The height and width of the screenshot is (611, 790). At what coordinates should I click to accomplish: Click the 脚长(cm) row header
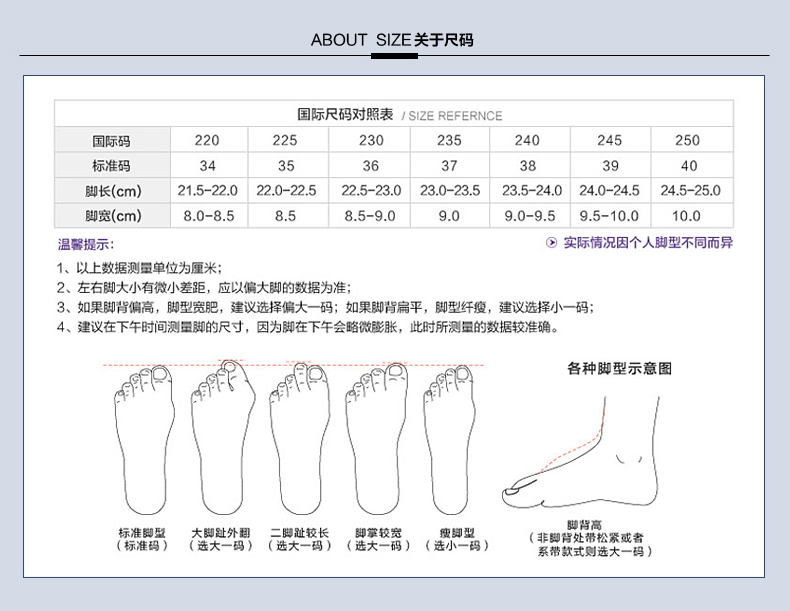112,191
